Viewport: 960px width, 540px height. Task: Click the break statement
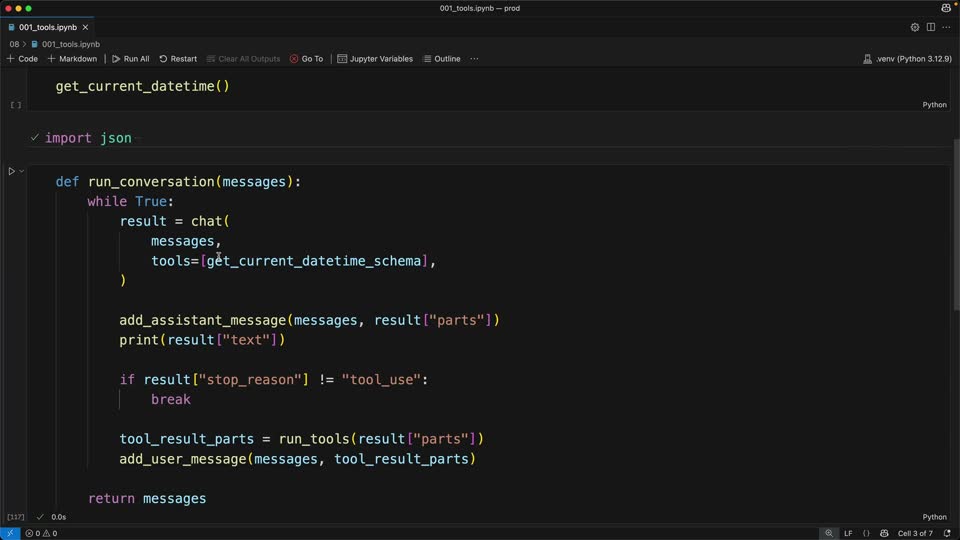coord(171,399)
